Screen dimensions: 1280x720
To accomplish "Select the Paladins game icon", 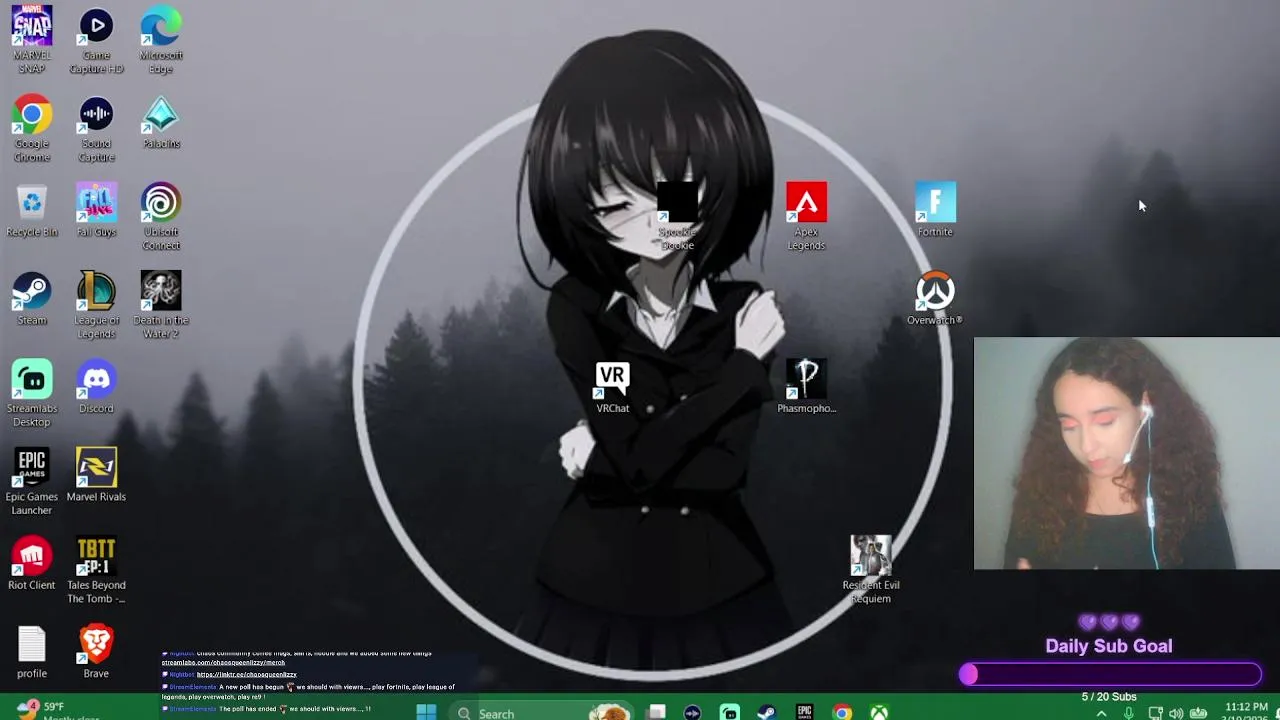I will click(161, 122).
